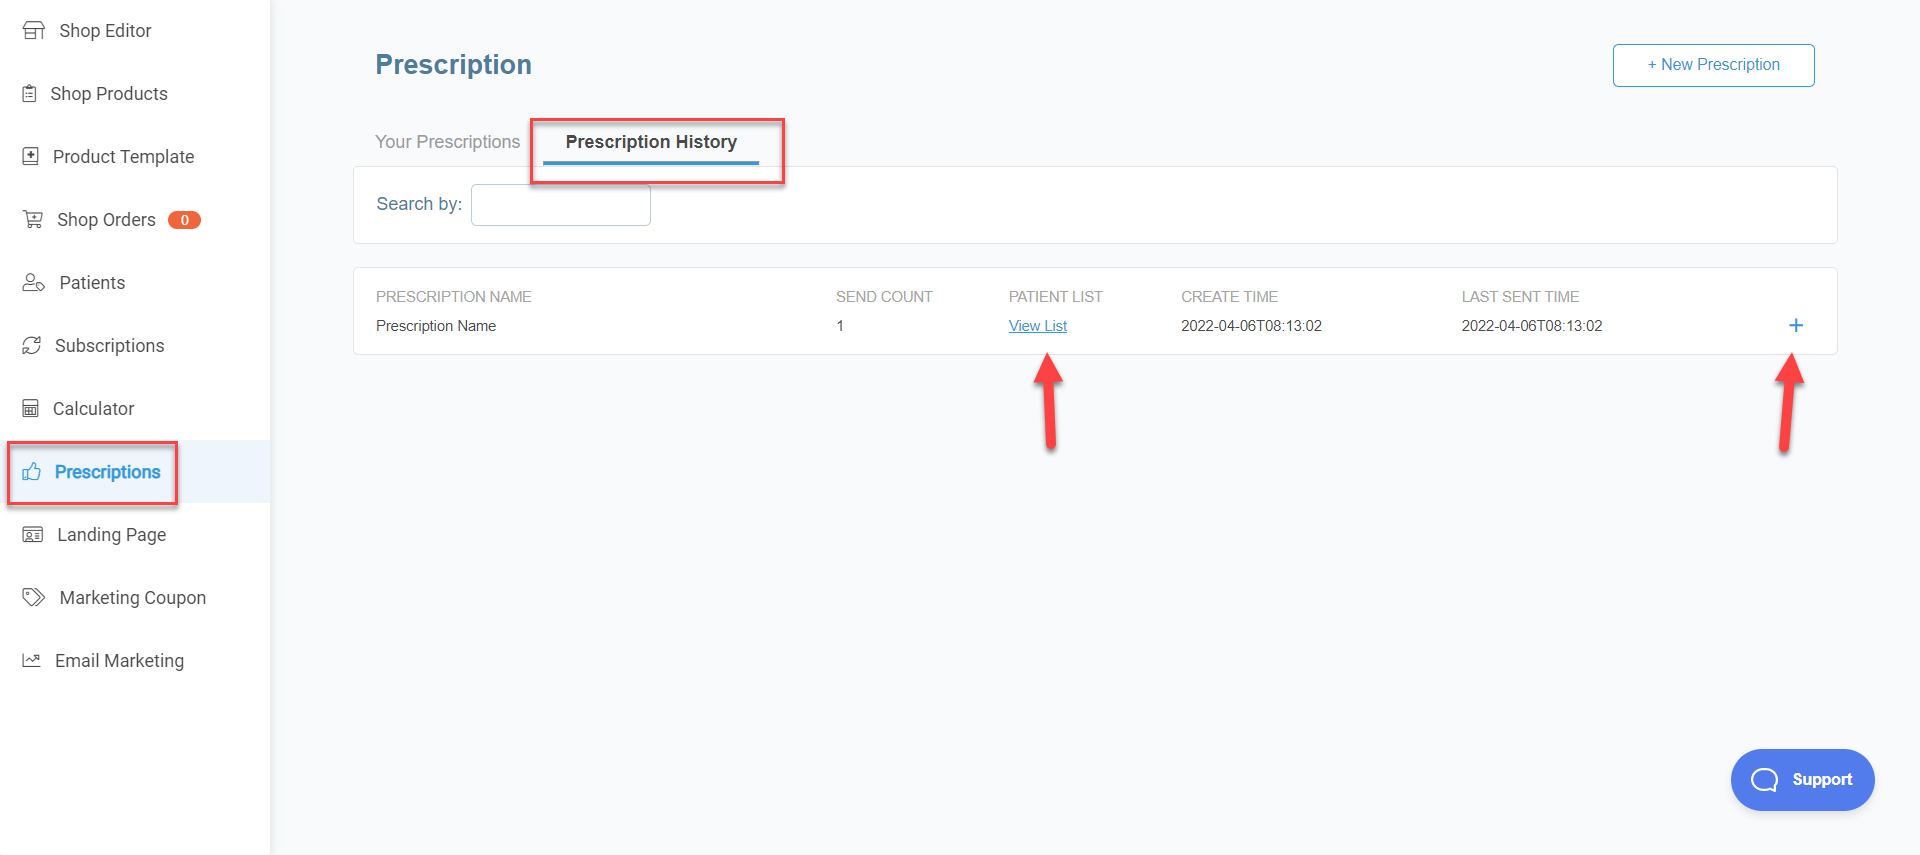1920x855 pixels.
Task: Click the Support chat bubble icon
Action: [1765, 780]
